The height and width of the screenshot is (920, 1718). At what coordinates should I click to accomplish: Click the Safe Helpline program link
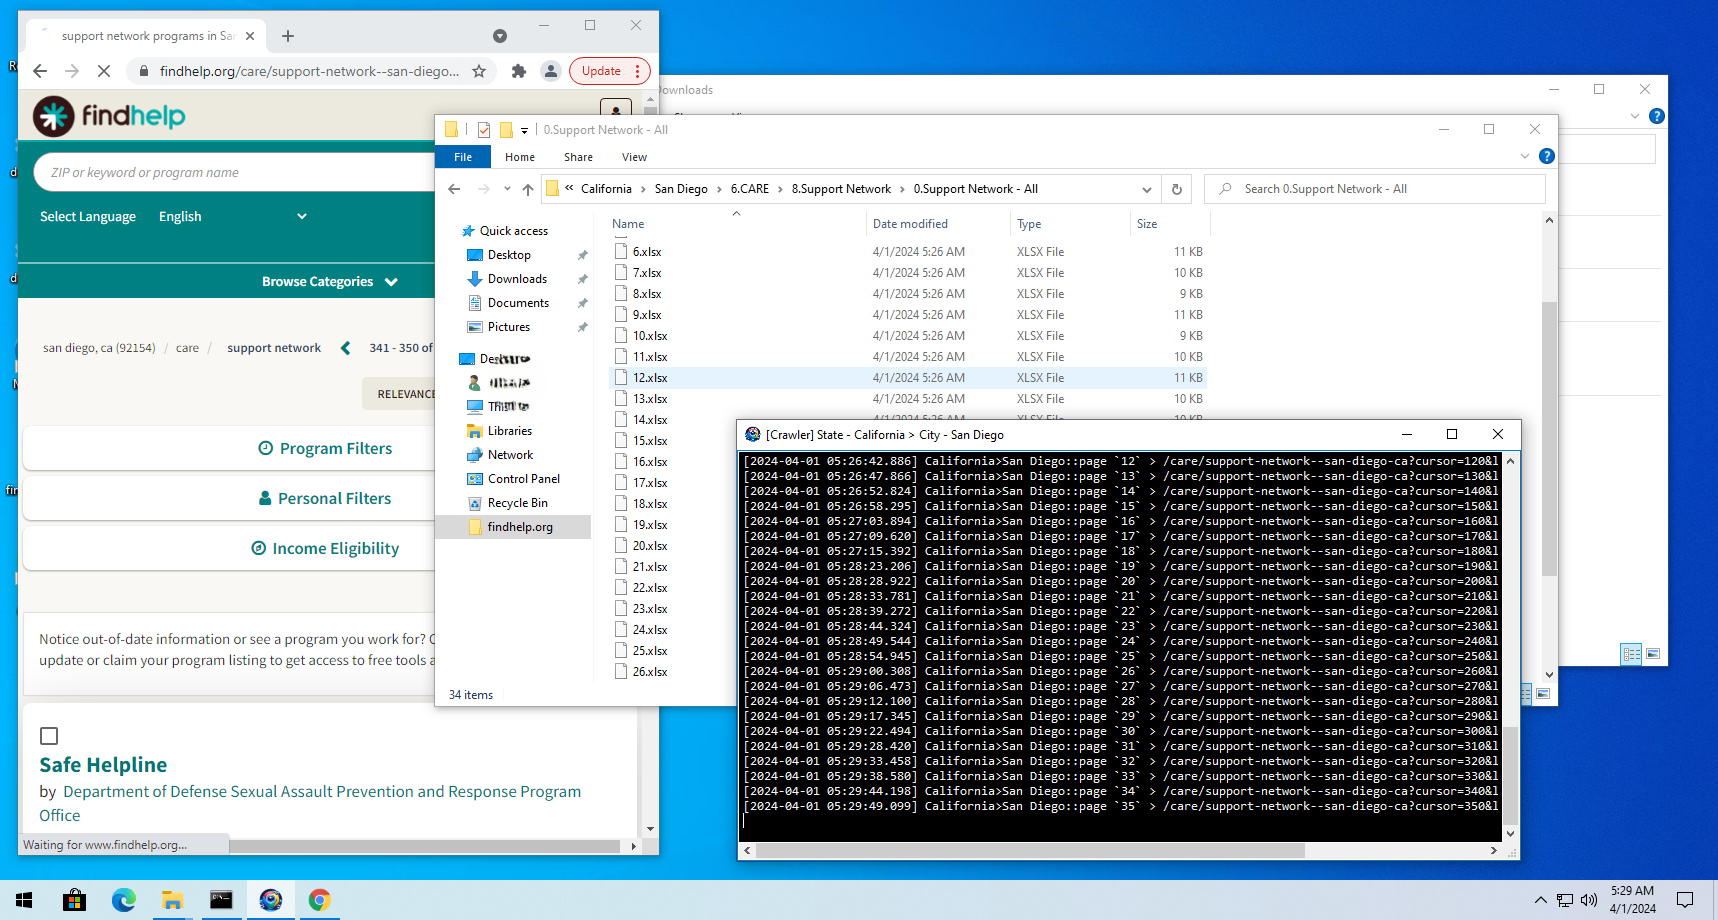click(x=103, y=765)
